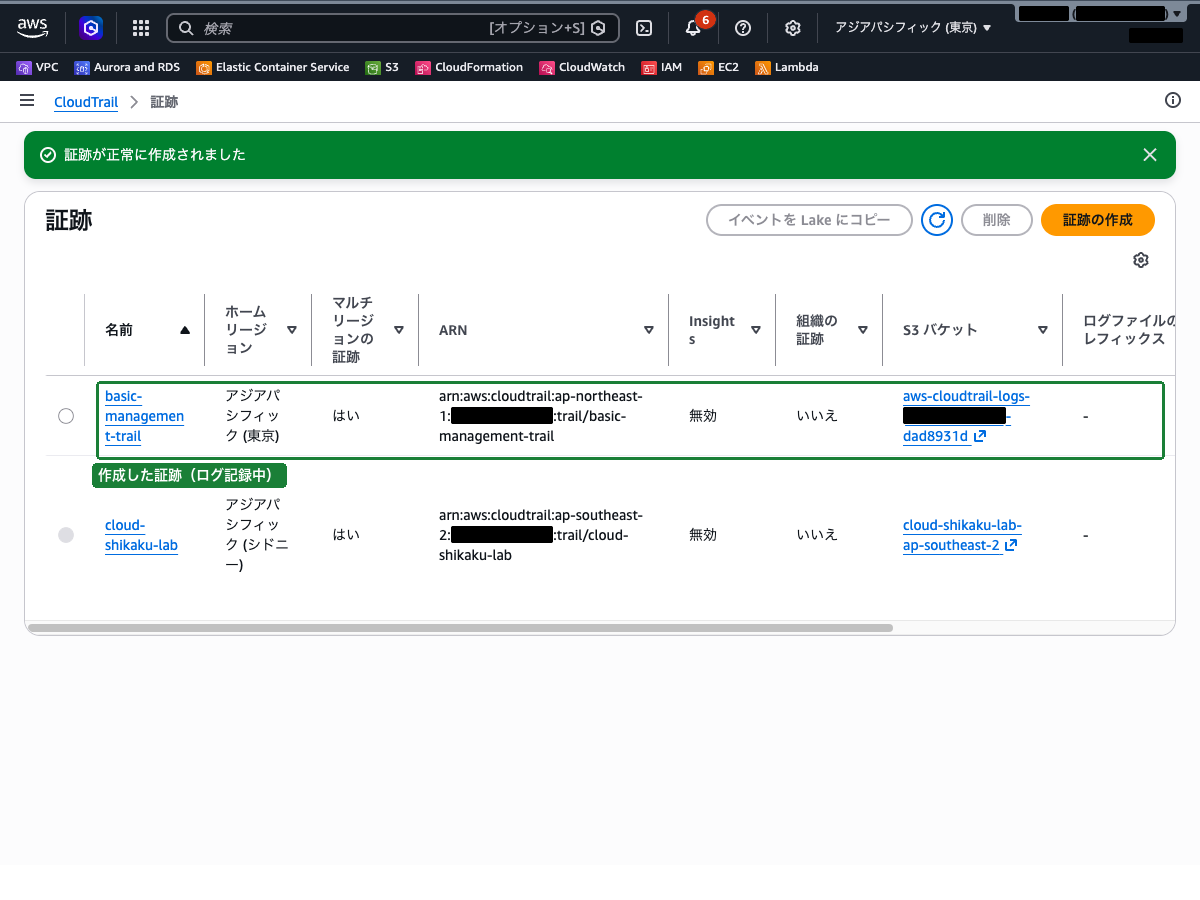Open the AWS home logo
The height and width of the screenshot is (900, 1200).
pyautogui.click(x=33, y=28)
